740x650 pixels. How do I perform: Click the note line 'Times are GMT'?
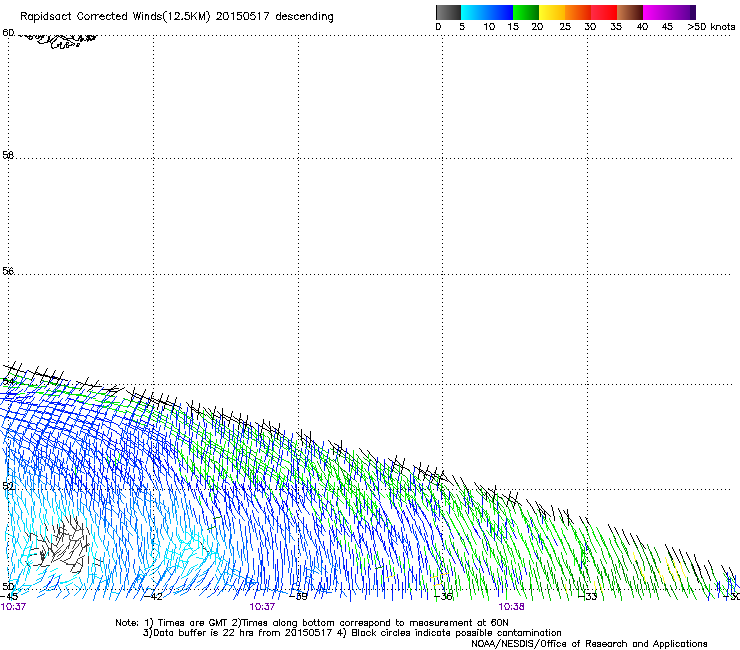(193, 623)
